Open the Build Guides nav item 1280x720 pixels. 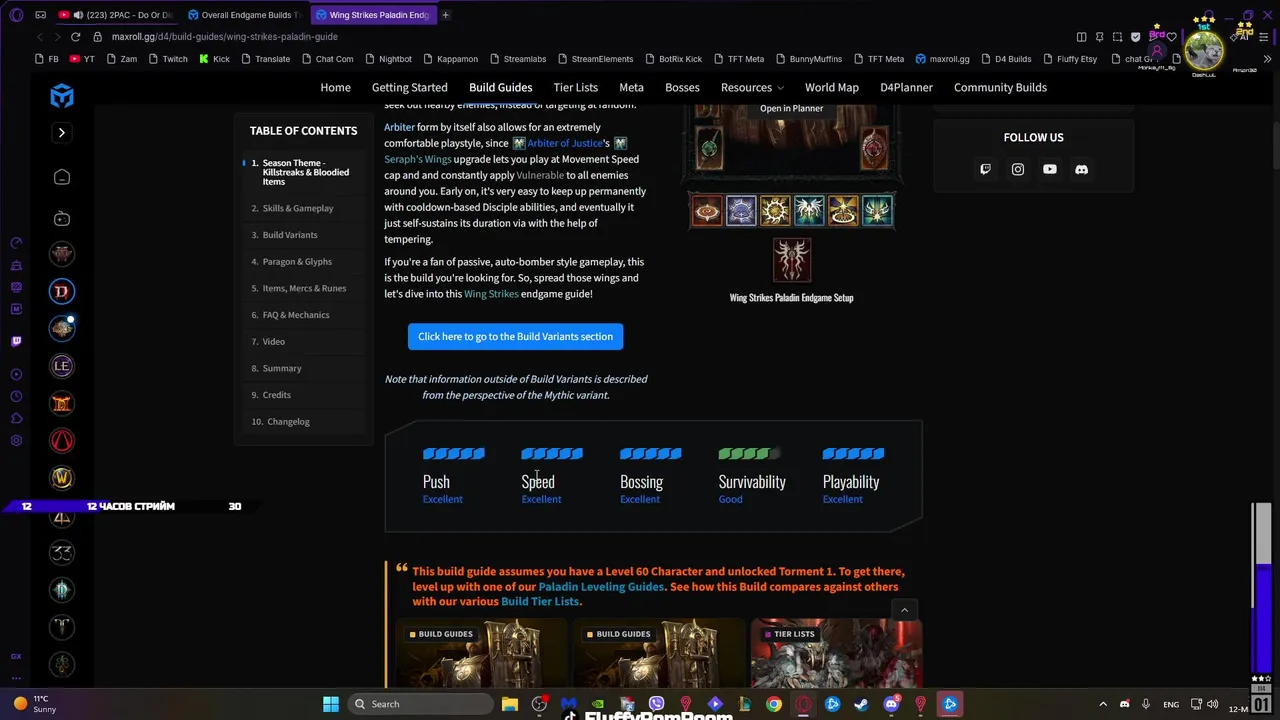click(500, 87)
